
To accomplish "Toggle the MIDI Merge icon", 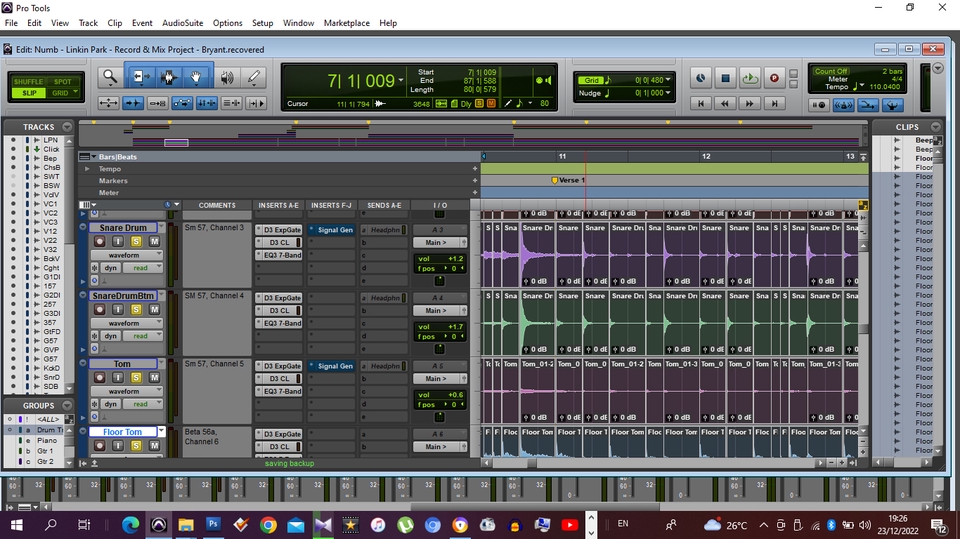I will tap(868, 105).
